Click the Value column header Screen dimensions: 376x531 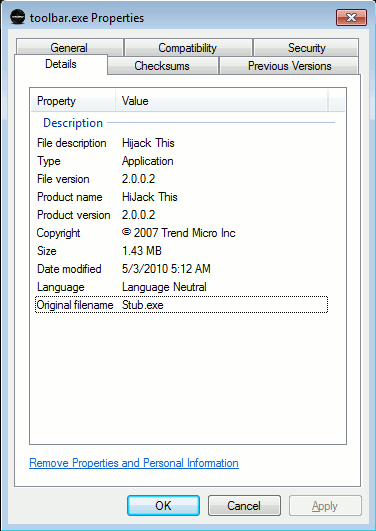(222, 101)
